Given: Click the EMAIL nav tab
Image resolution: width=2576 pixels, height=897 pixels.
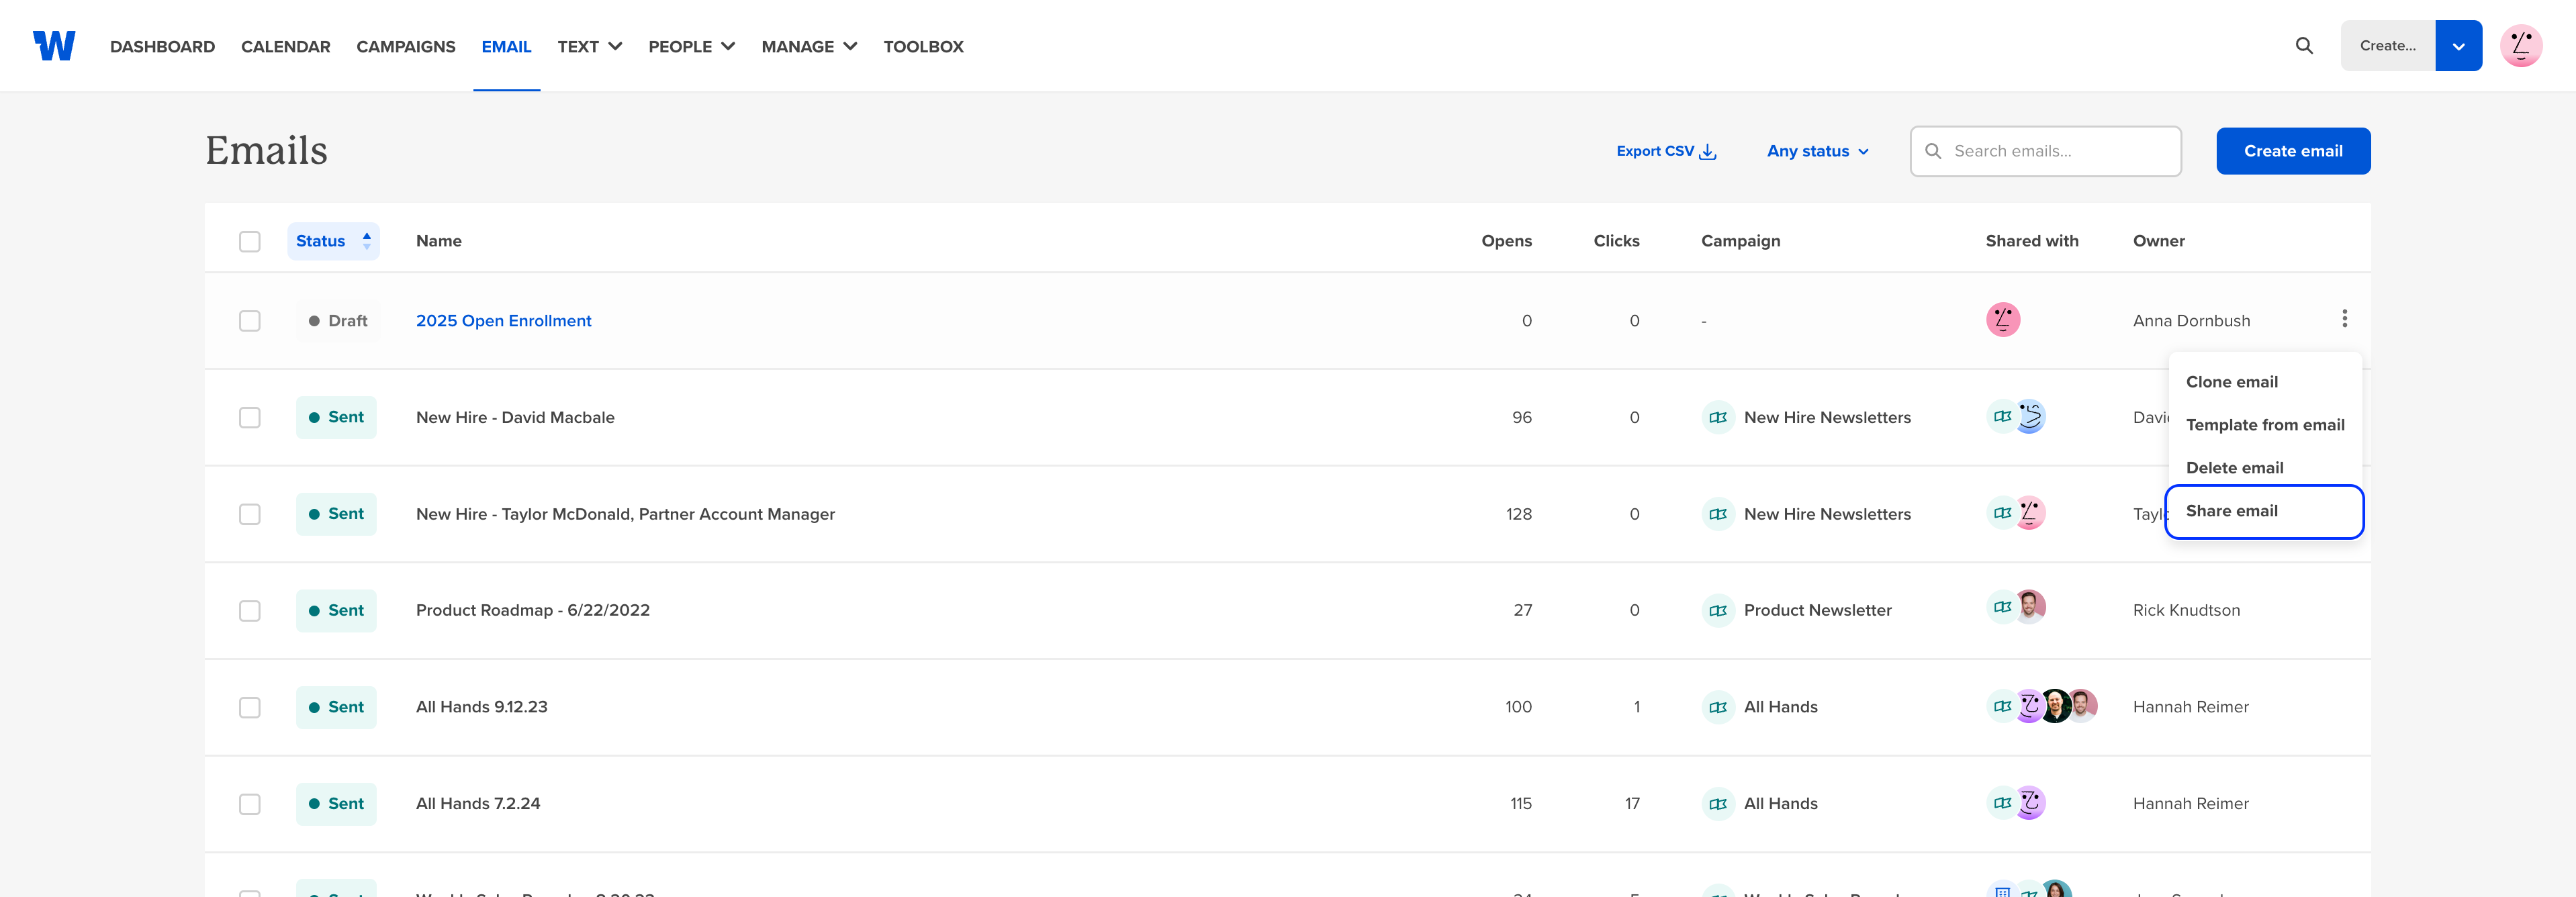Looking at the screenshot, I should [x=506, y=46].
